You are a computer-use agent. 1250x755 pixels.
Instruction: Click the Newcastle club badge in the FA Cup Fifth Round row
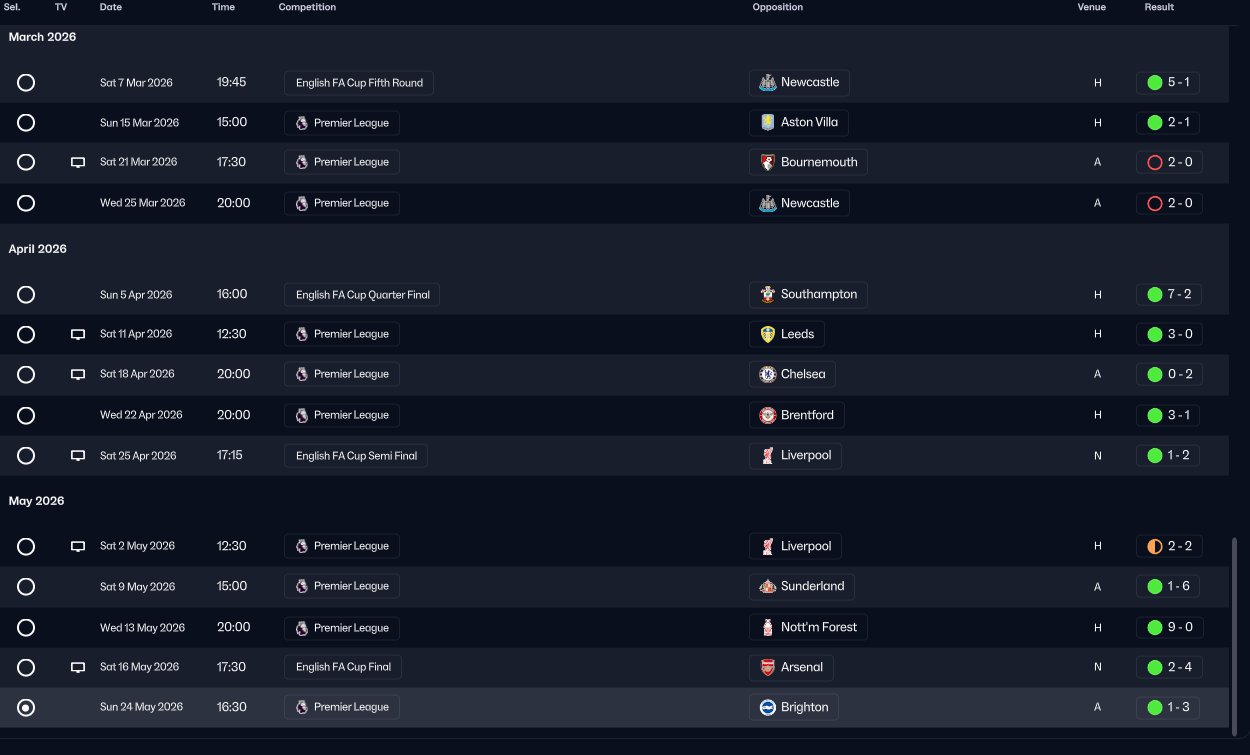767,83
